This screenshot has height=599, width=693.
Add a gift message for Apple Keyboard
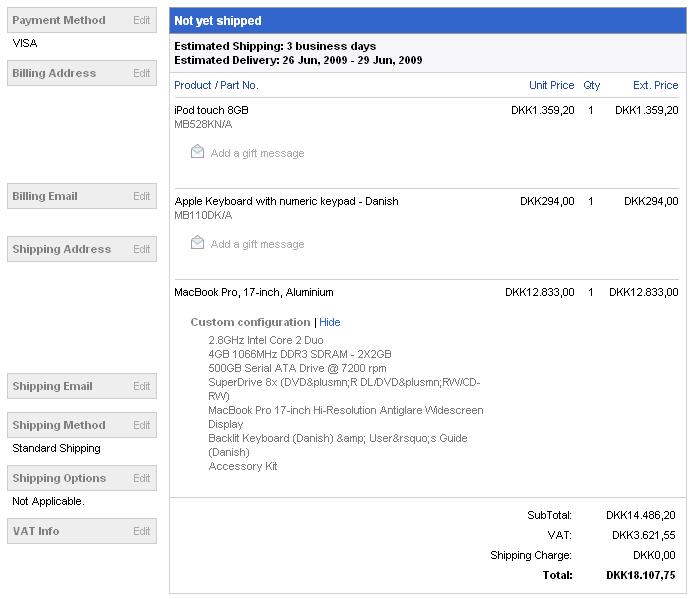(257, 244)
